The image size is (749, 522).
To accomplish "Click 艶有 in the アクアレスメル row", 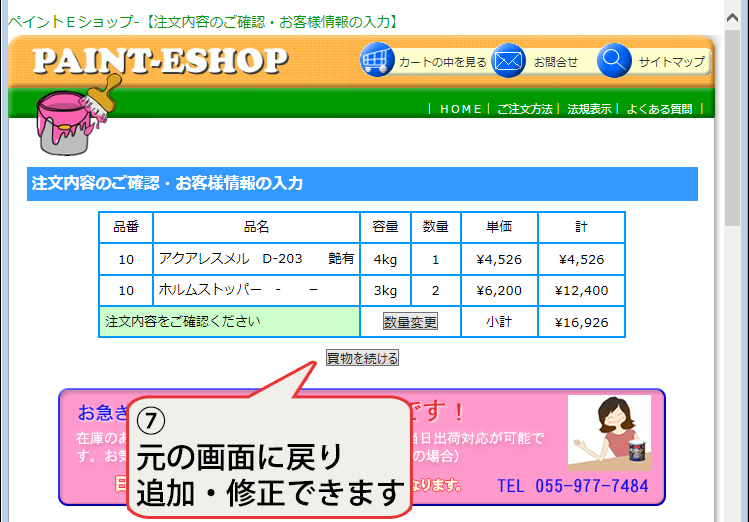I will 341,258.
